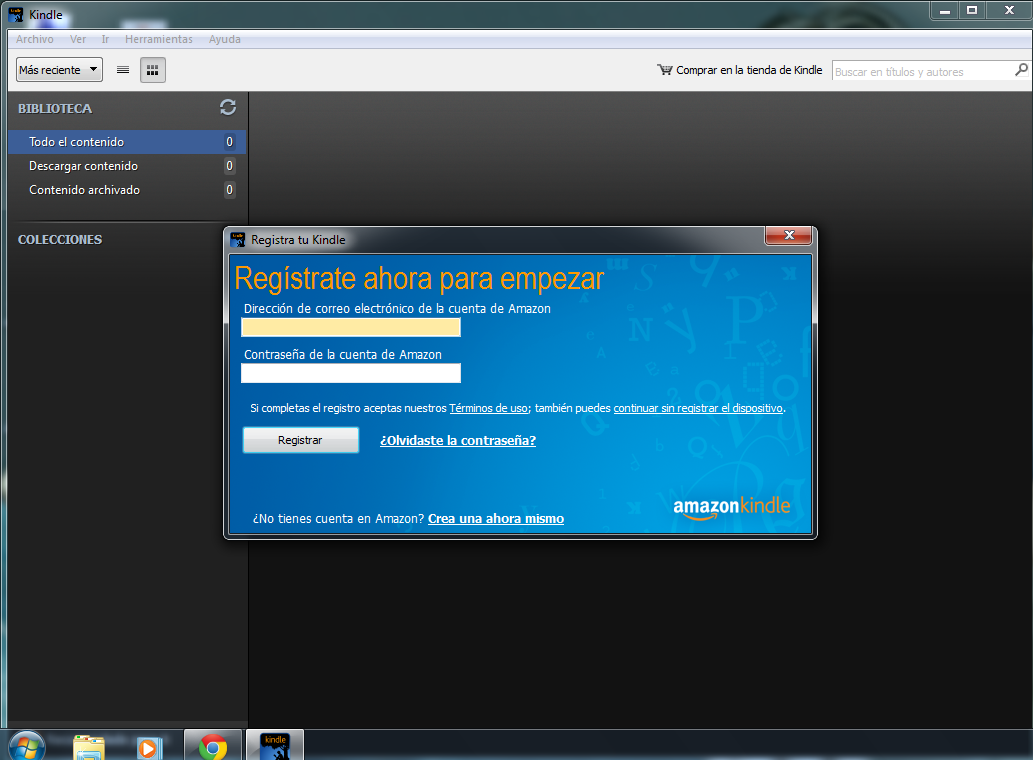Select Contenido archivado
Image resolution: width=1033 pixels, height=760 pixels.
[x=126, y=190]
